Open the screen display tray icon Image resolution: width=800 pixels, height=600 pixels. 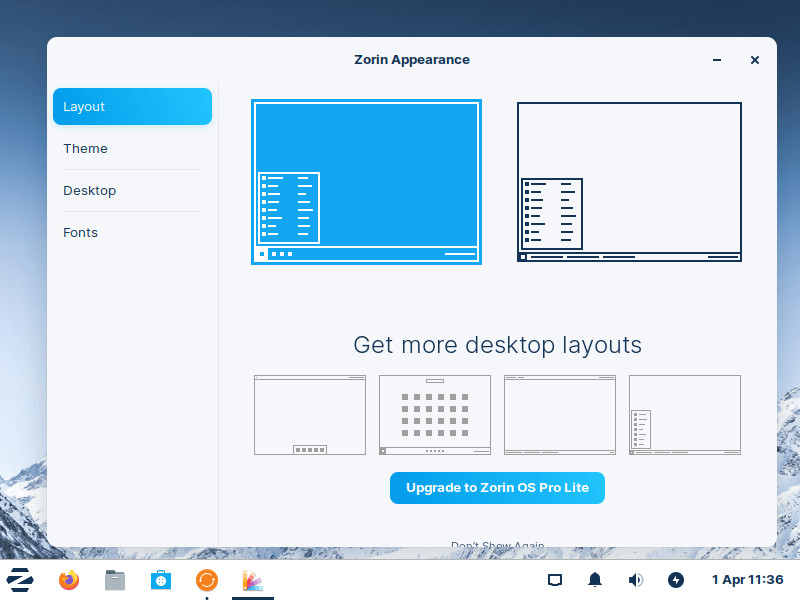(x=555, y=580)
